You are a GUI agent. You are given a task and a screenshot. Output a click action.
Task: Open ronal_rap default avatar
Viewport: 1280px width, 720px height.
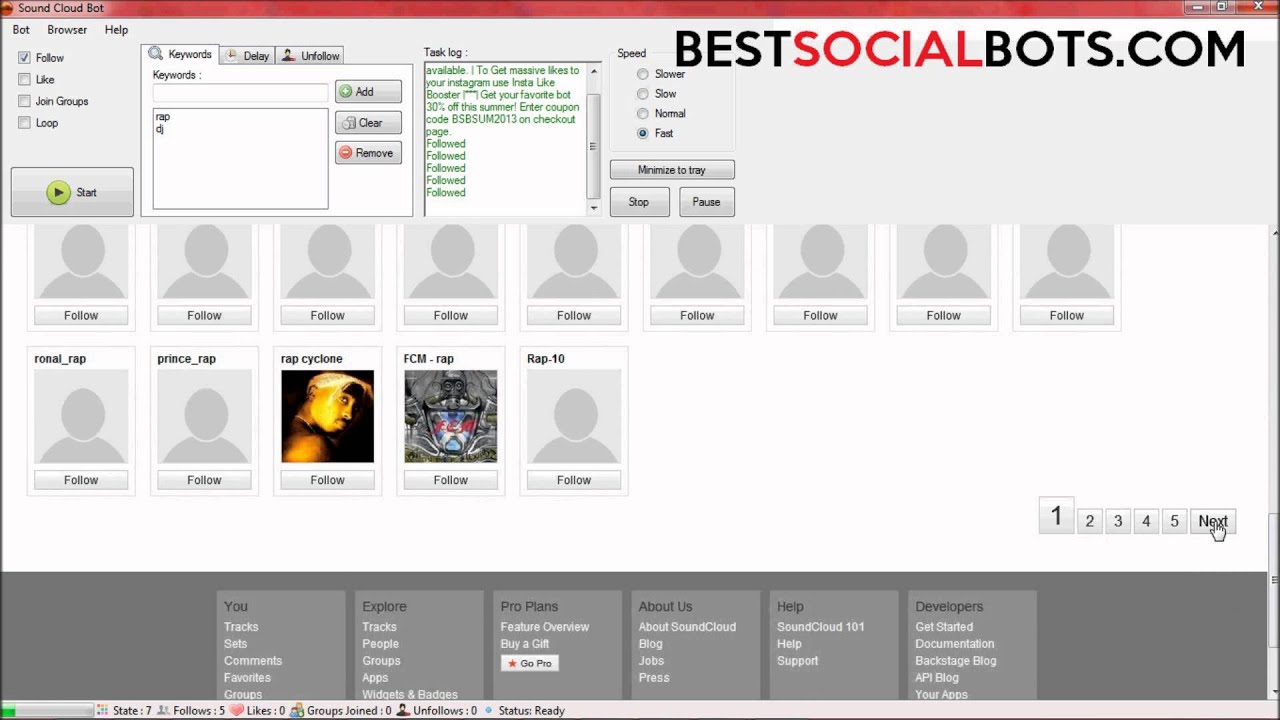[x=81, y=416]
